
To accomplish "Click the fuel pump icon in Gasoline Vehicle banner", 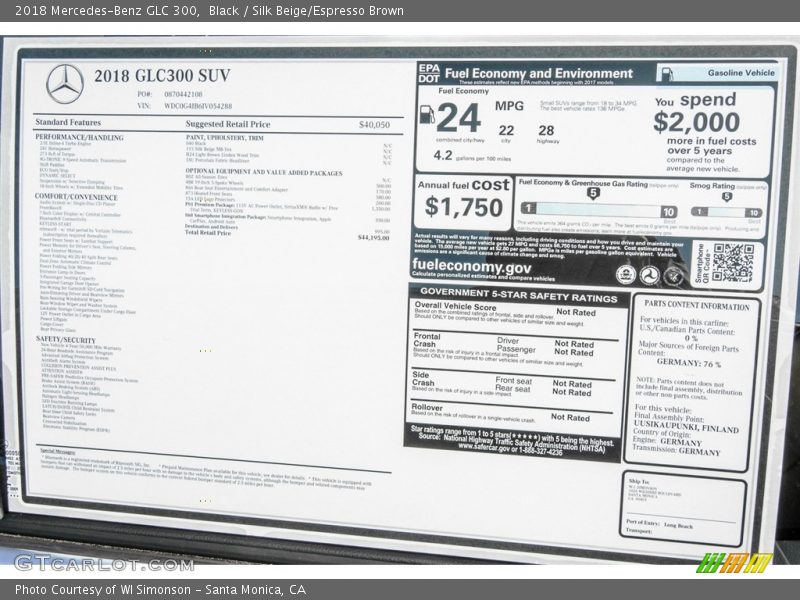I will click(x=667, y=74).
